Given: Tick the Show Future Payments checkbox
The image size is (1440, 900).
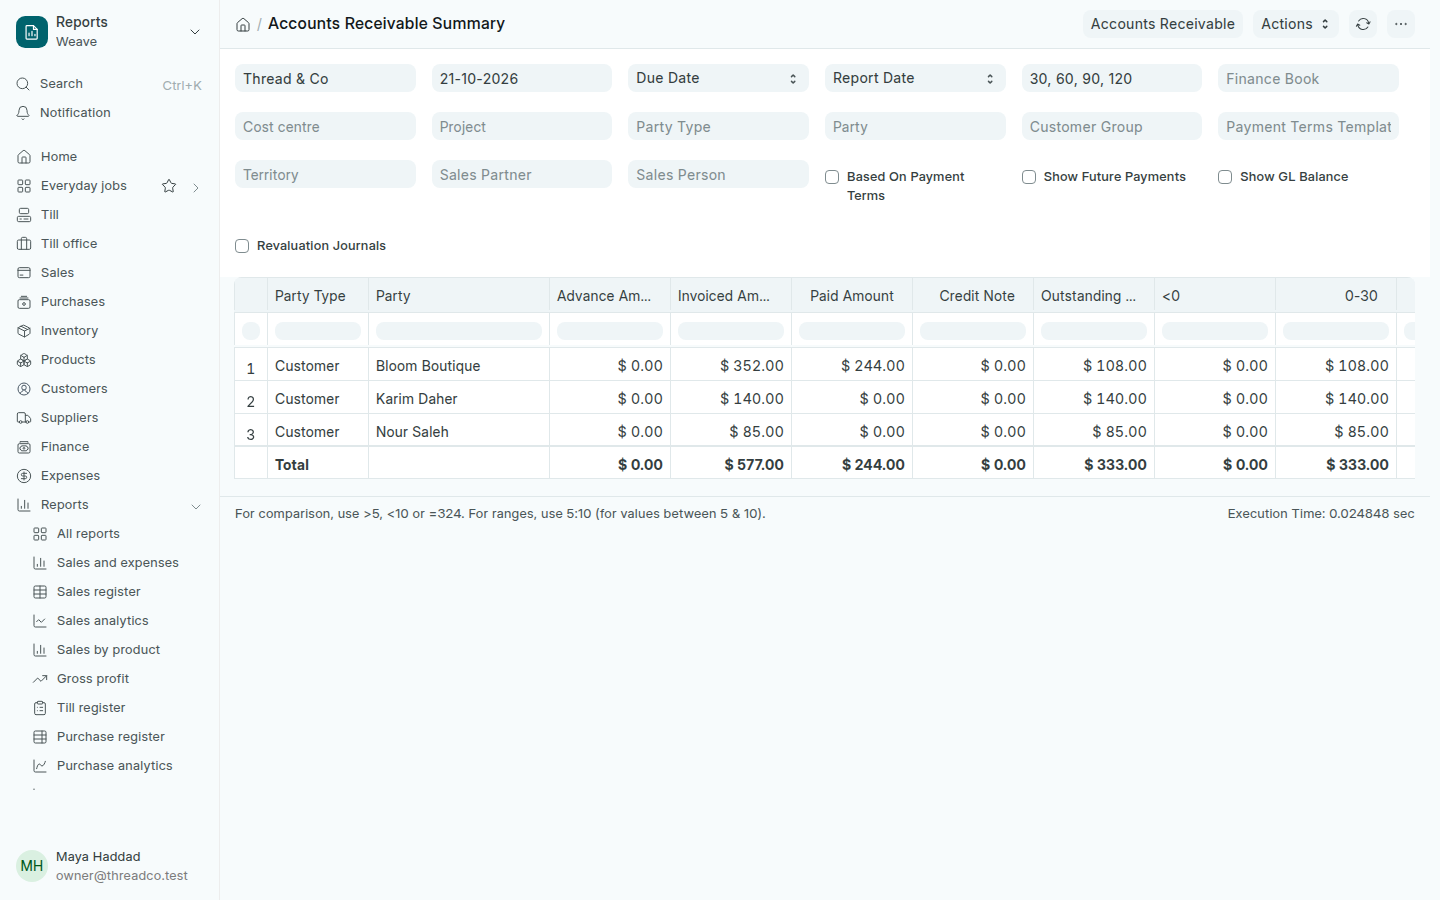Looking at the screenshot, I should coord(1028,177).
